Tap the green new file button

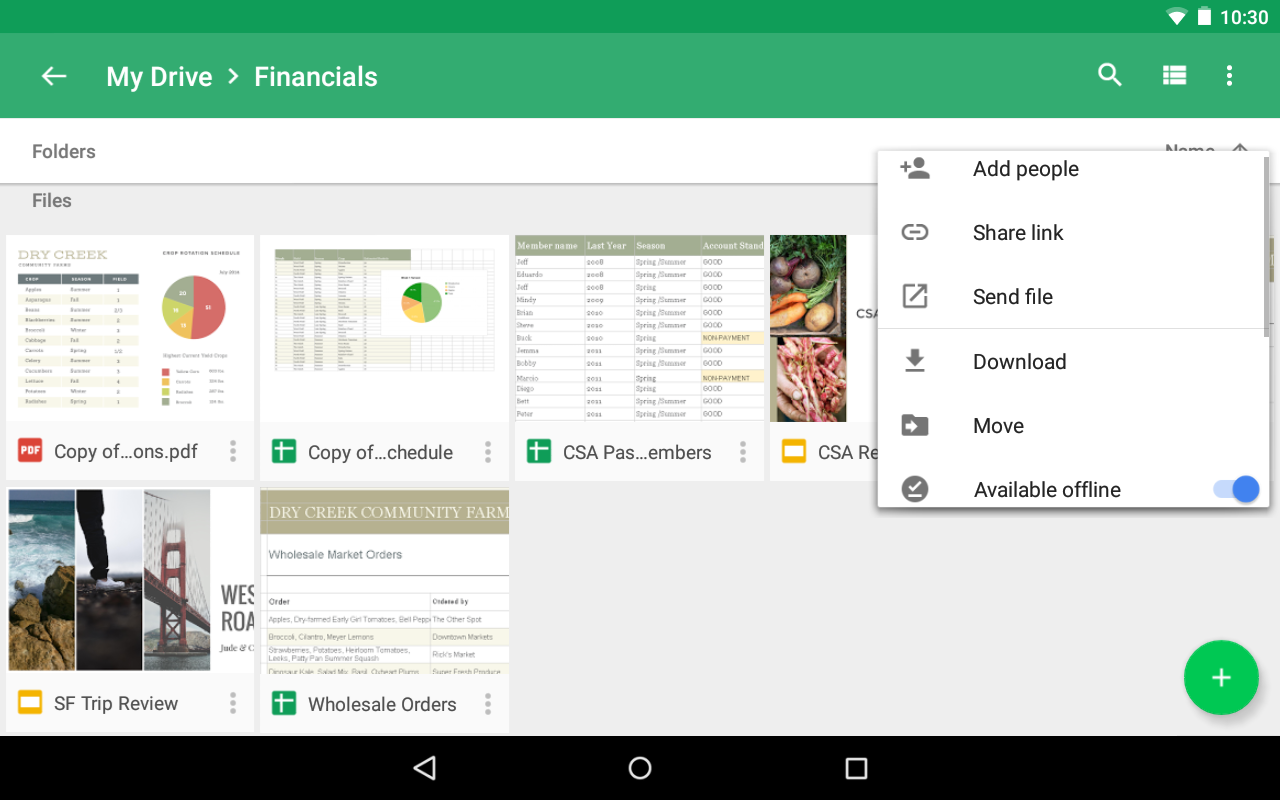1221,677
